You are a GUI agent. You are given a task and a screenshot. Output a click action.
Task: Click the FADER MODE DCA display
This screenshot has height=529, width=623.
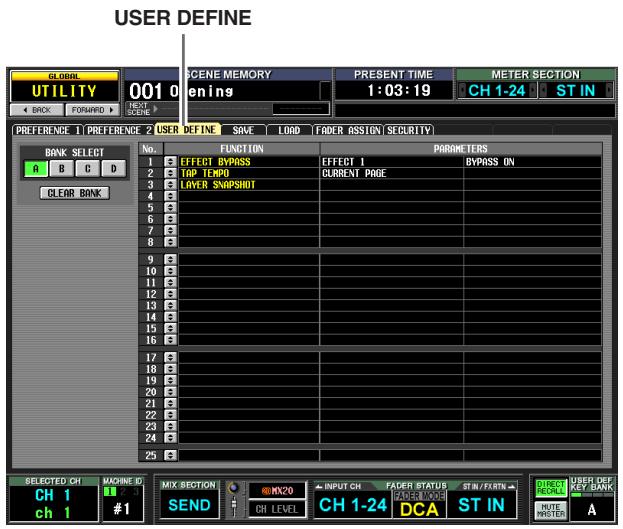pyautogui.click(x=419, y=505)
